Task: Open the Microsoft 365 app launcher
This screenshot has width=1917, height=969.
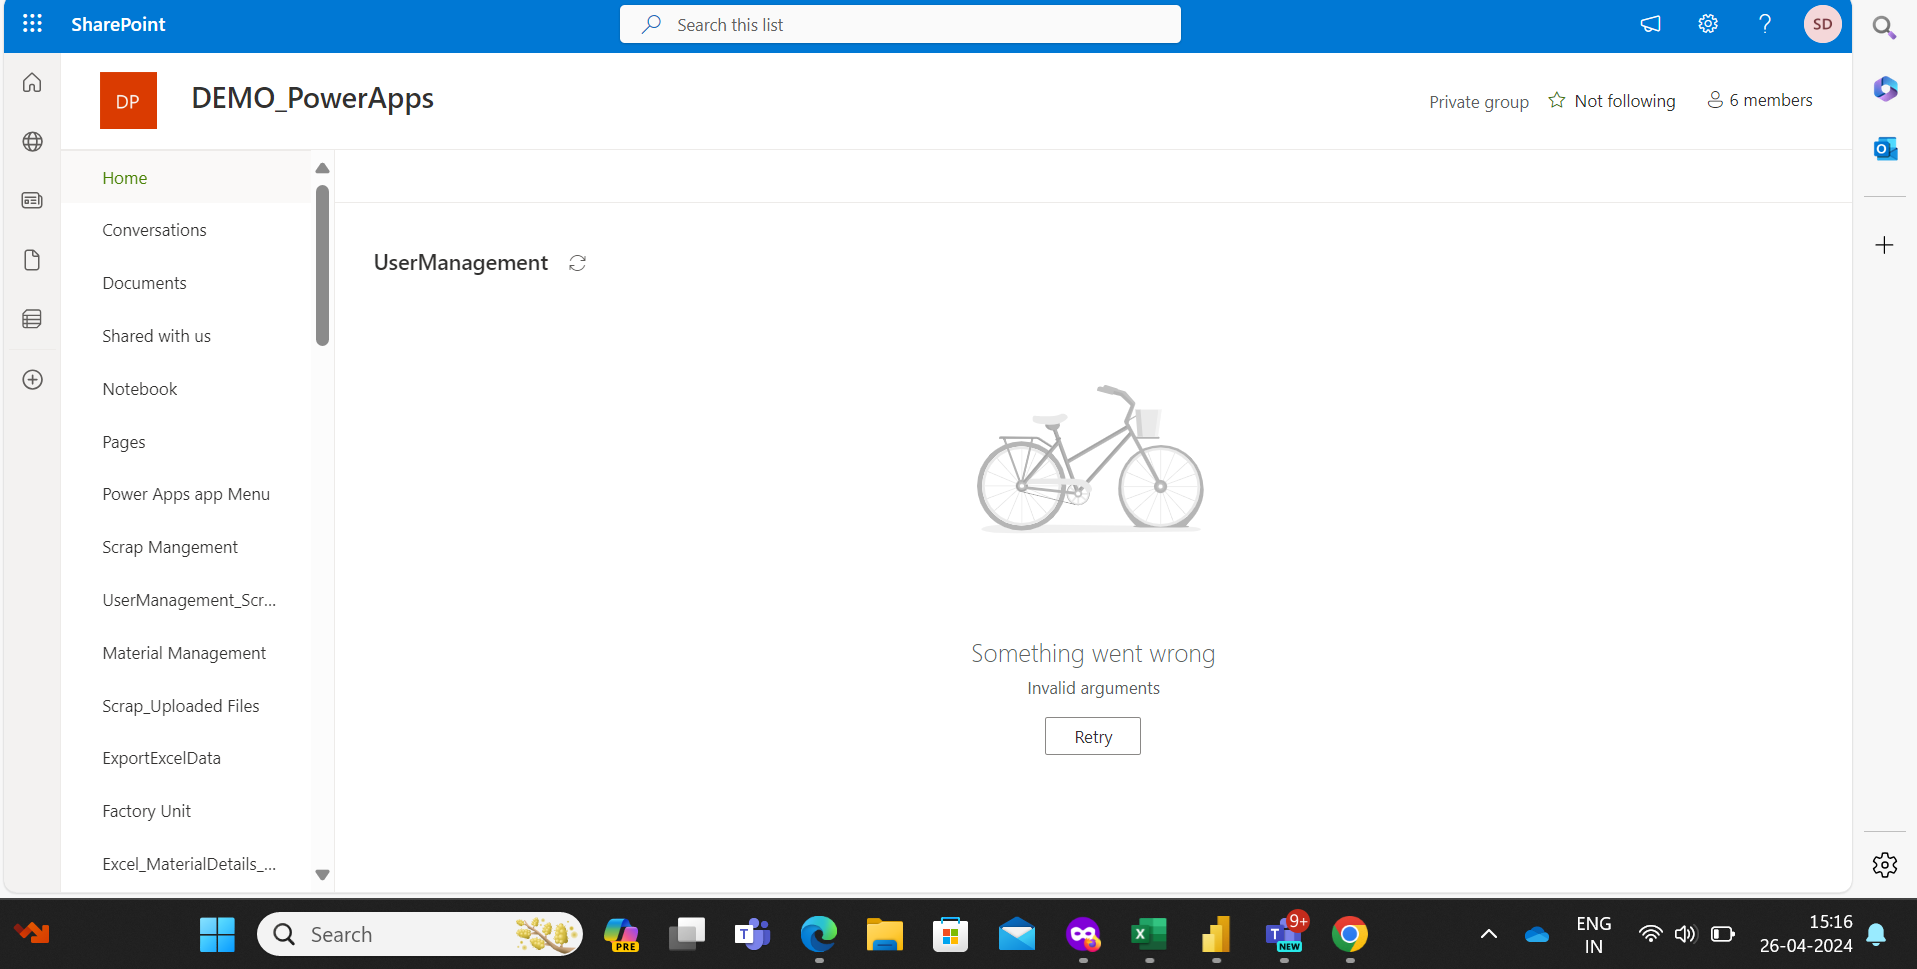Action: point(32,23)
